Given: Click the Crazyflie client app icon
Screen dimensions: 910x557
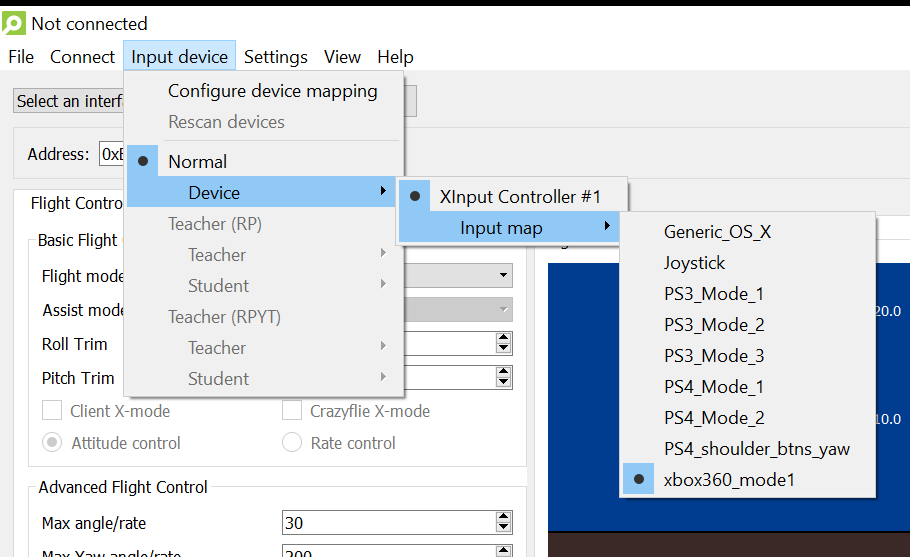Looking at the screenshot, I should point(14,23).
